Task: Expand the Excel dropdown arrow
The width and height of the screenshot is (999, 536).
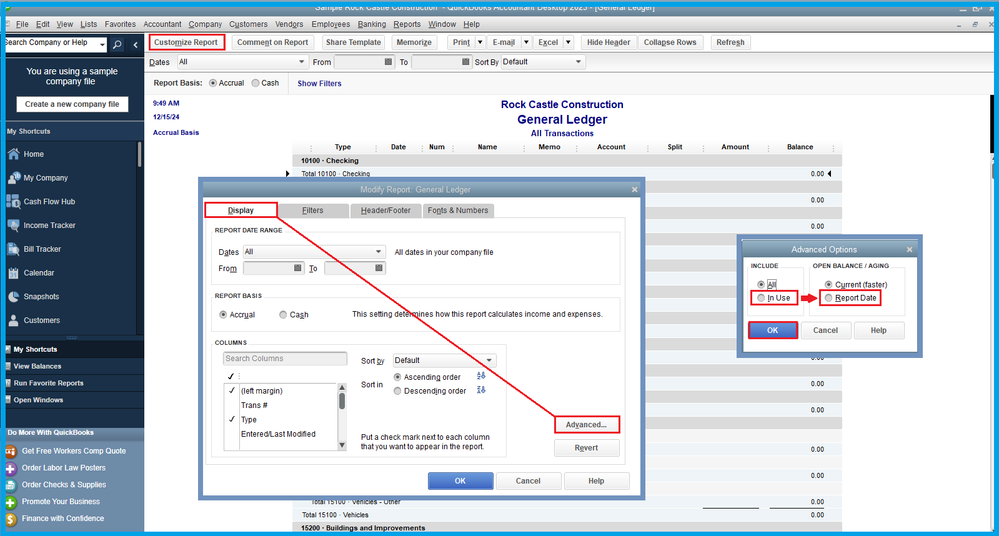Action: click(x=568, y=42)
